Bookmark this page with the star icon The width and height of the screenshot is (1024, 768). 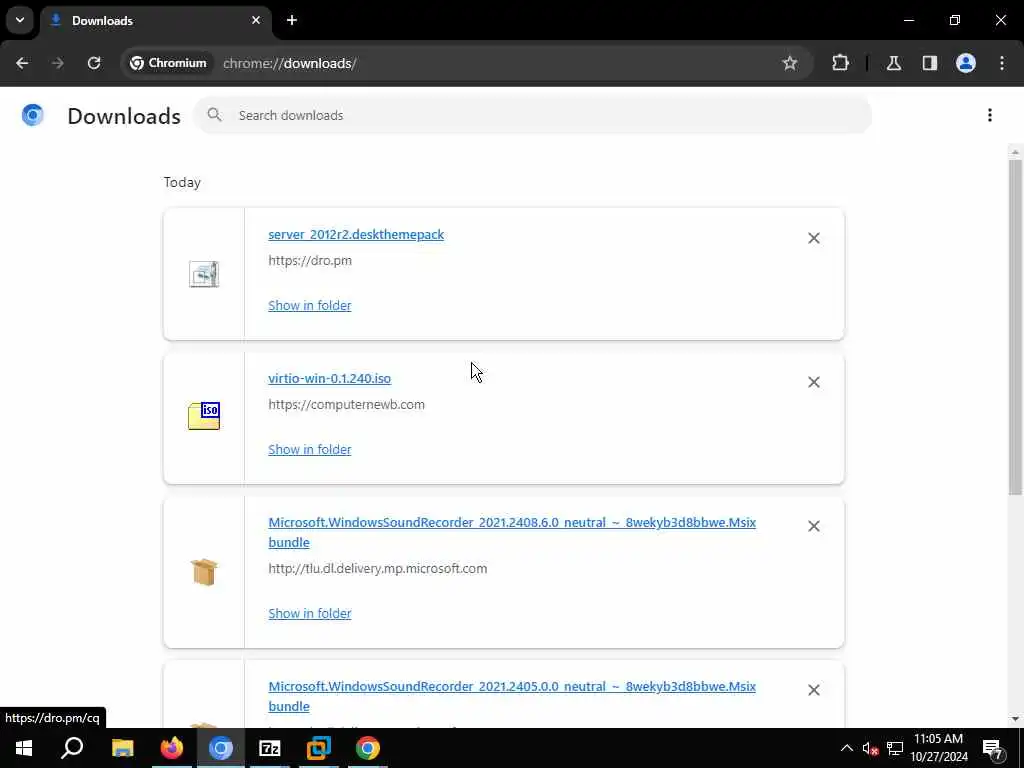(790, 63)
